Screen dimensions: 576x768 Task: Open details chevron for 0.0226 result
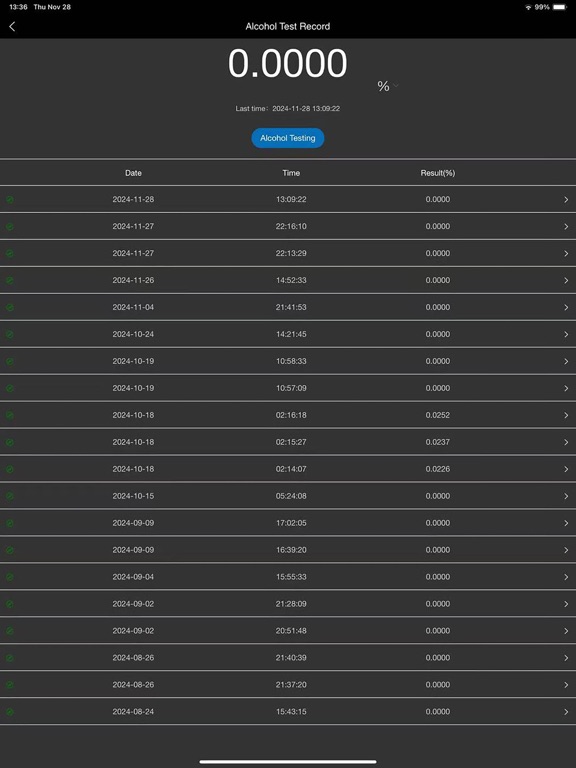(566, 469)
